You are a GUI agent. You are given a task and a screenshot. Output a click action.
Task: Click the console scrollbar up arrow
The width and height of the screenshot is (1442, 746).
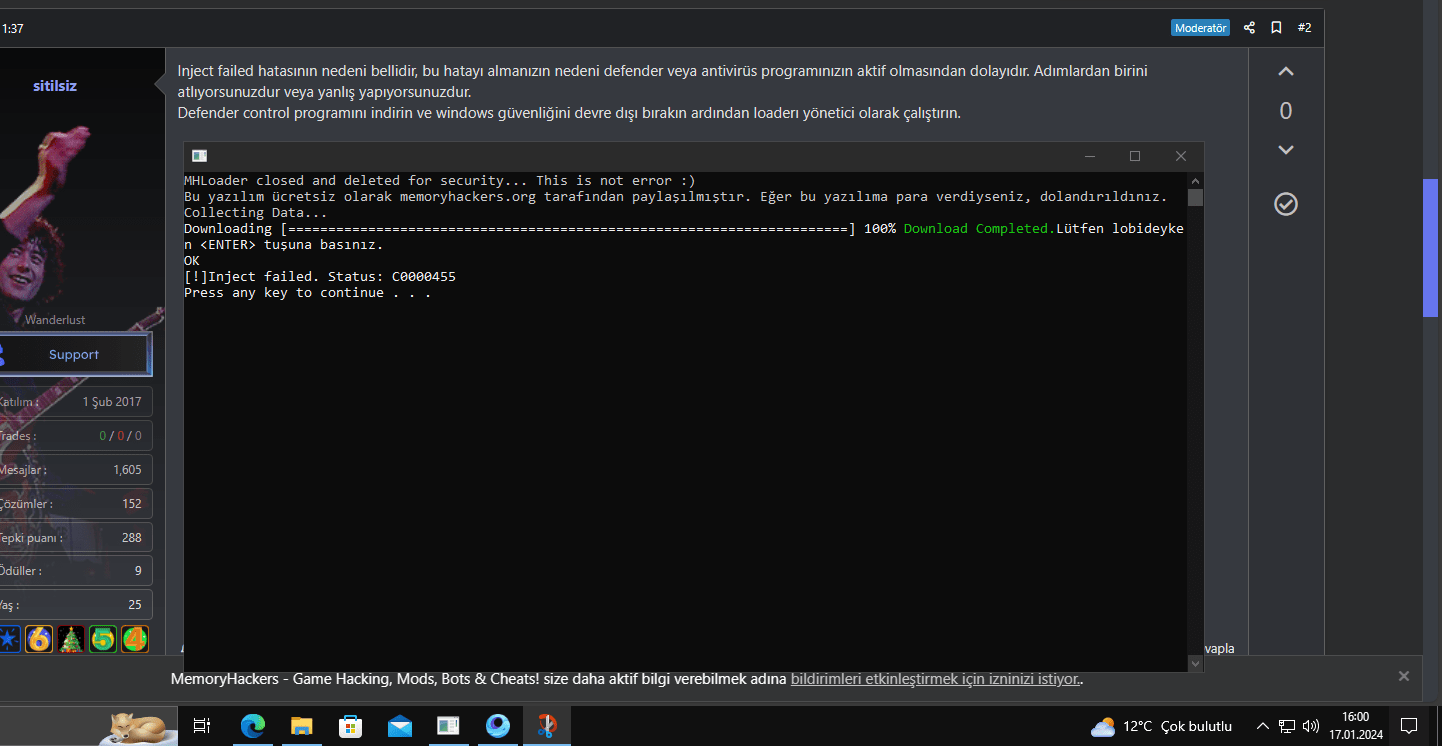click(x=1195, y=180)
